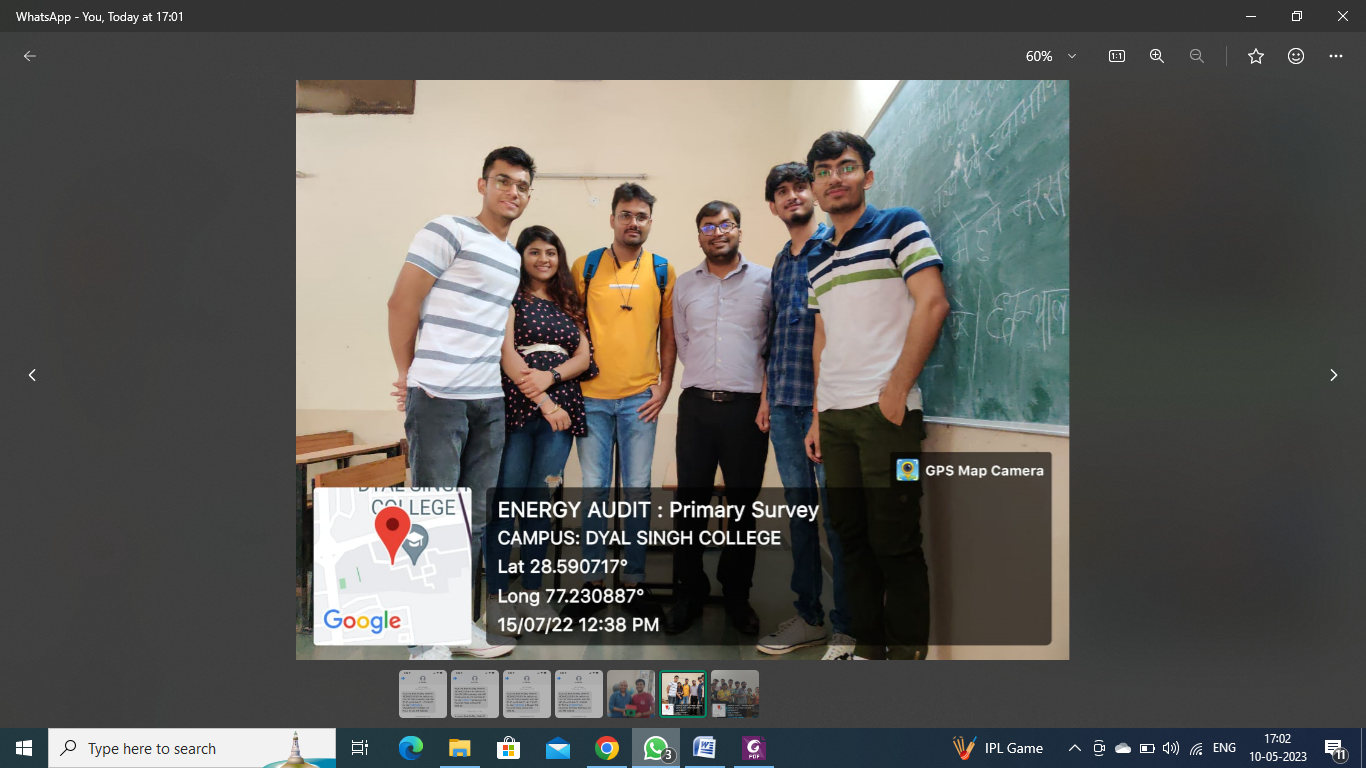Star this photo message

click(x=1256, y=56)
